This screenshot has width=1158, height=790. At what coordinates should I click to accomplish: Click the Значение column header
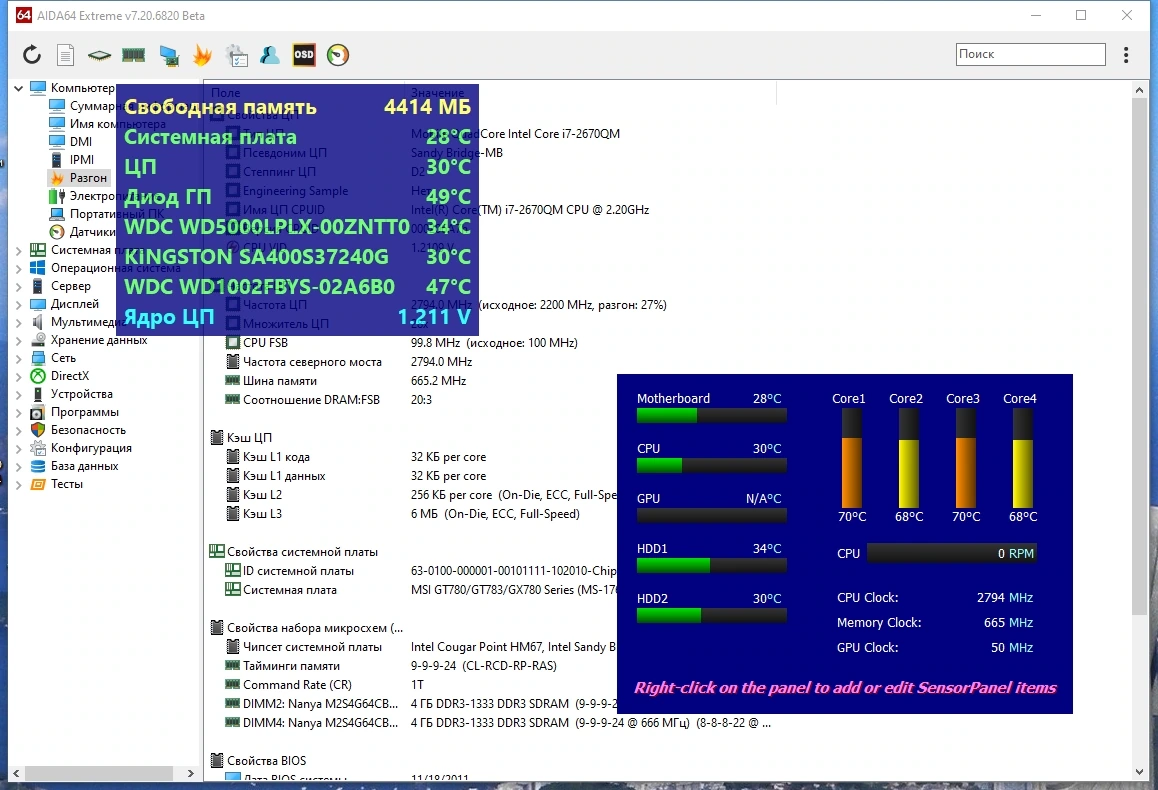(x=437, y=93)
